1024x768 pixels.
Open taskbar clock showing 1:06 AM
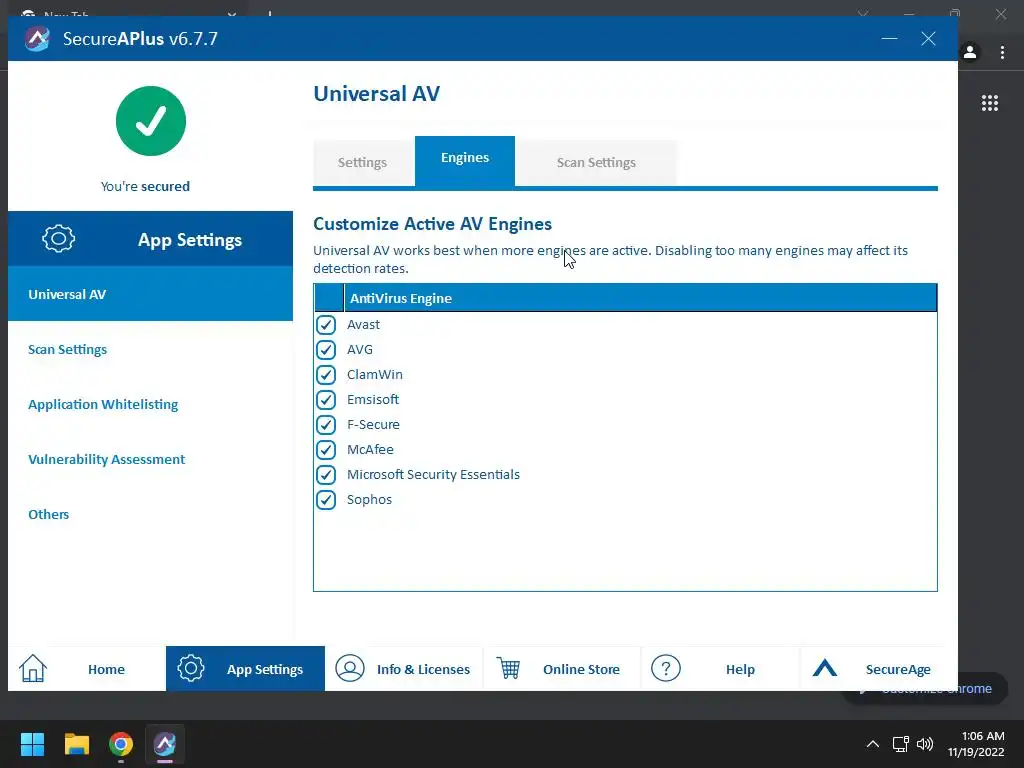[976, 744]
